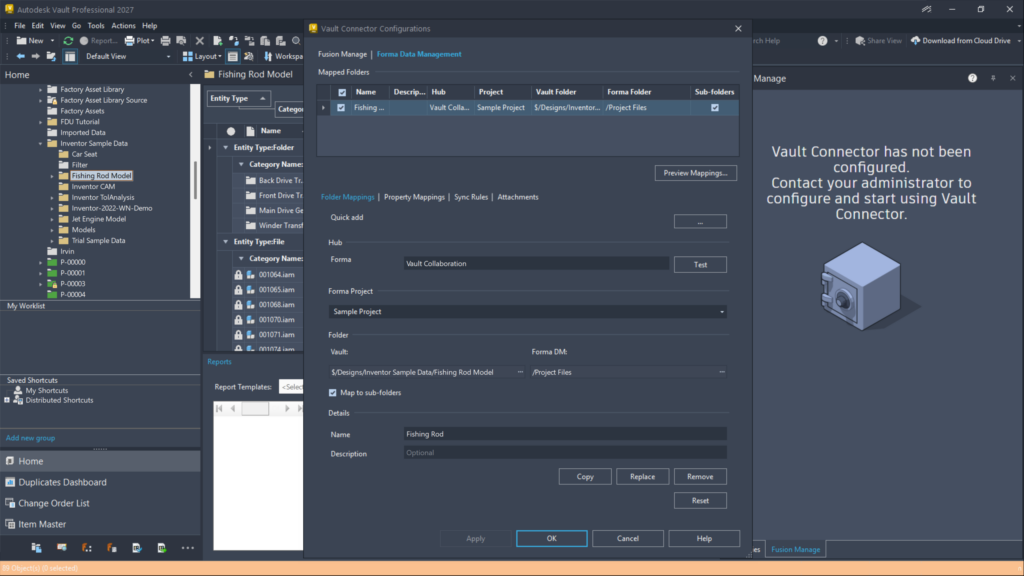
Task: Toggle the navigation pane layout icon
Action: [70, 56]
